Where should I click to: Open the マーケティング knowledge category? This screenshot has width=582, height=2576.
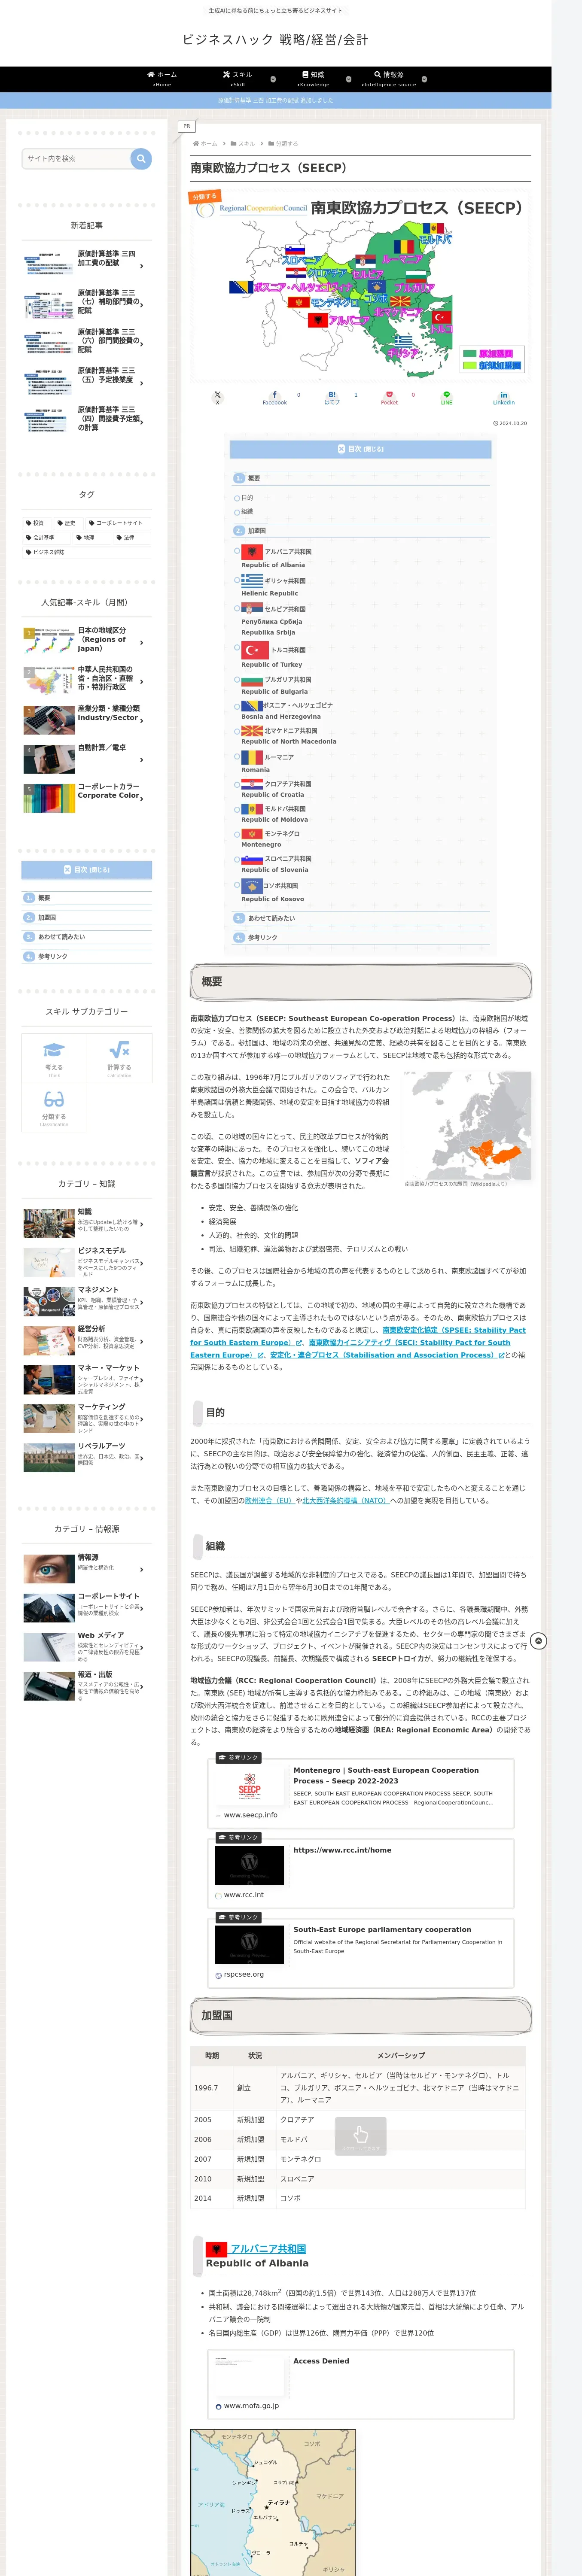coord(87,1418)
